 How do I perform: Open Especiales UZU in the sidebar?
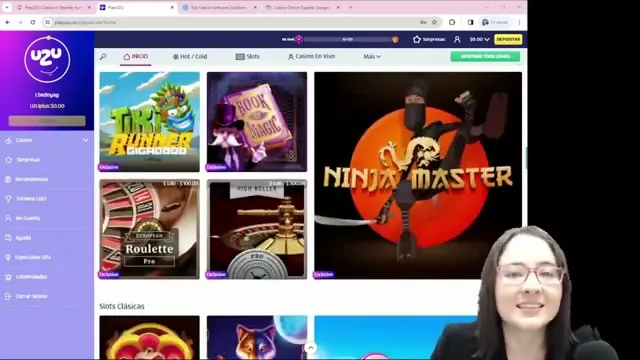point(33,257)
